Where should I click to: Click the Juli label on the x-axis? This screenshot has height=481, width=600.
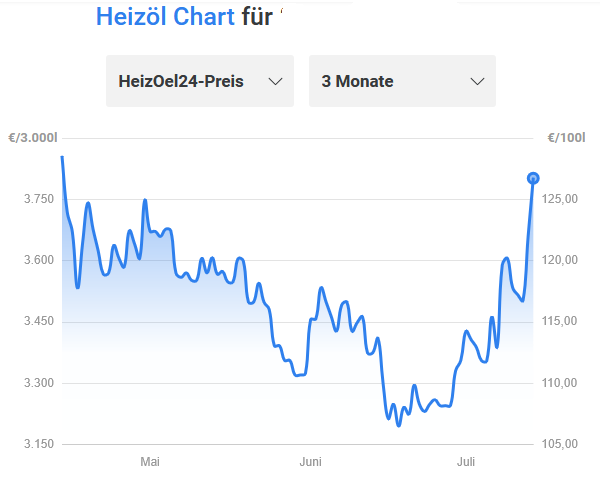coord(466,461)
